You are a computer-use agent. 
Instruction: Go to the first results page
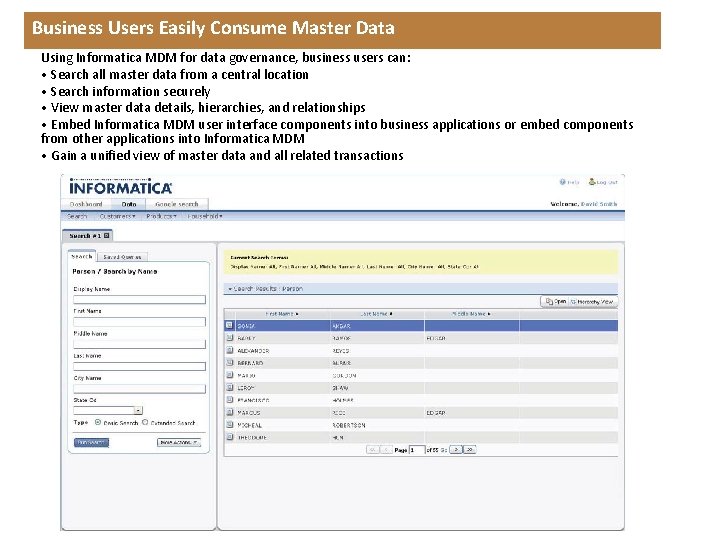click(x=372, y=450)
